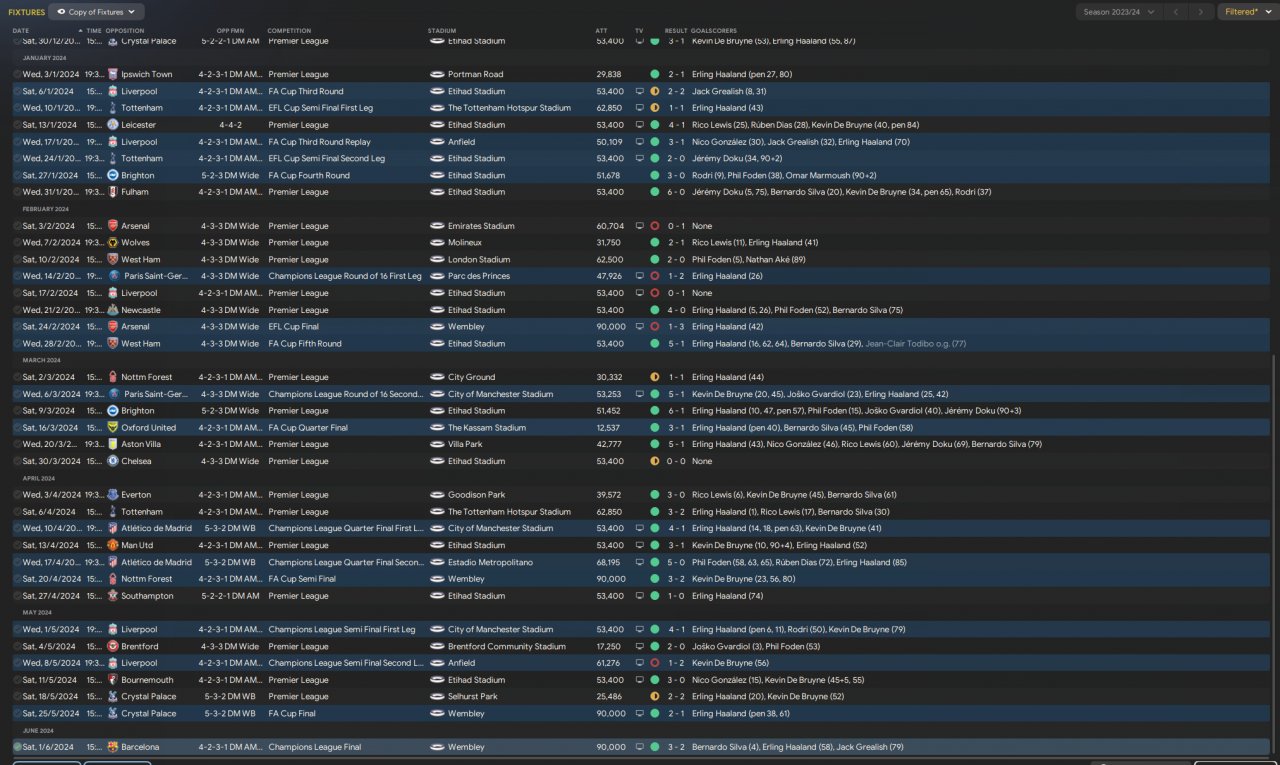Click the green win indicator in Everton row

[x=654, y=495]
